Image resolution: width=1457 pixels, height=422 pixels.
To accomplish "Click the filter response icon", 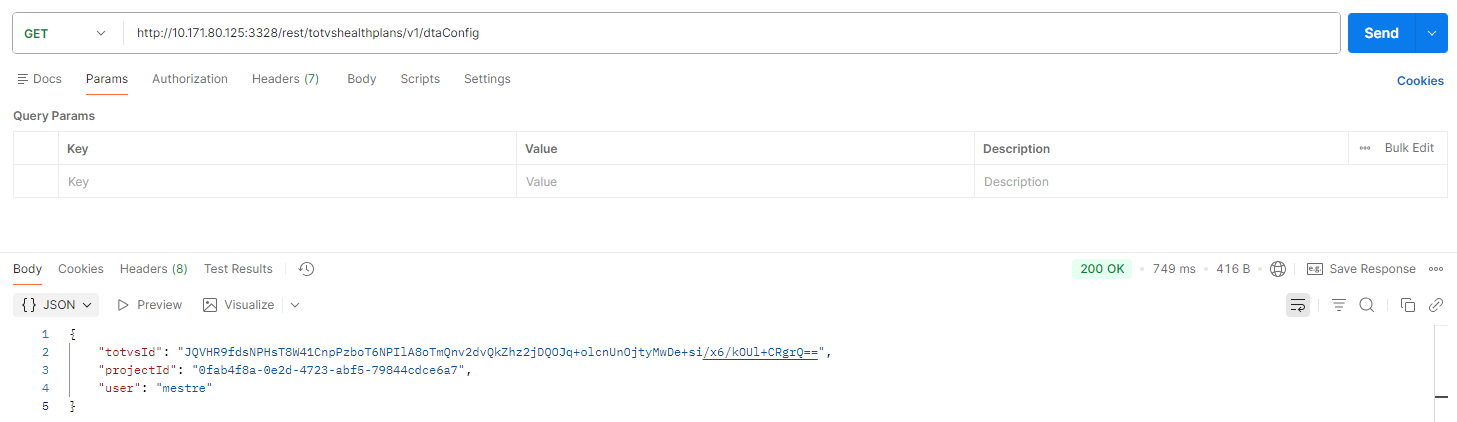I will click(1339, 305).
